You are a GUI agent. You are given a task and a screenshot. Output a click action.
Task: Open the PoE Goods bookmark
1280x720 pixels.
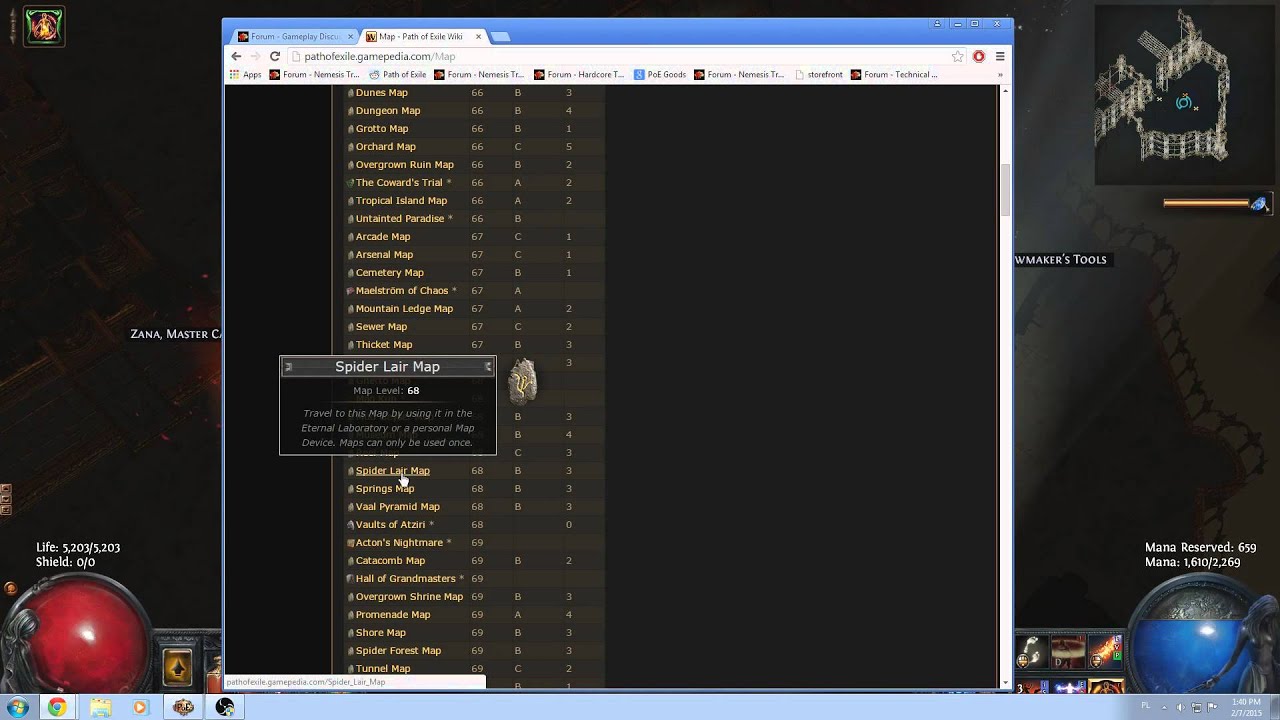[x=660, y=74]
